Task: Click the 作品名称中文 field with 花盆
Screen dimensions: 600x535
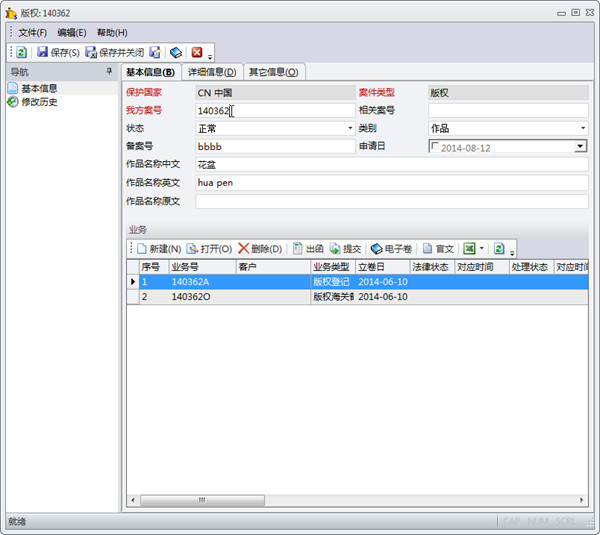Action: (x=392, y=165)
